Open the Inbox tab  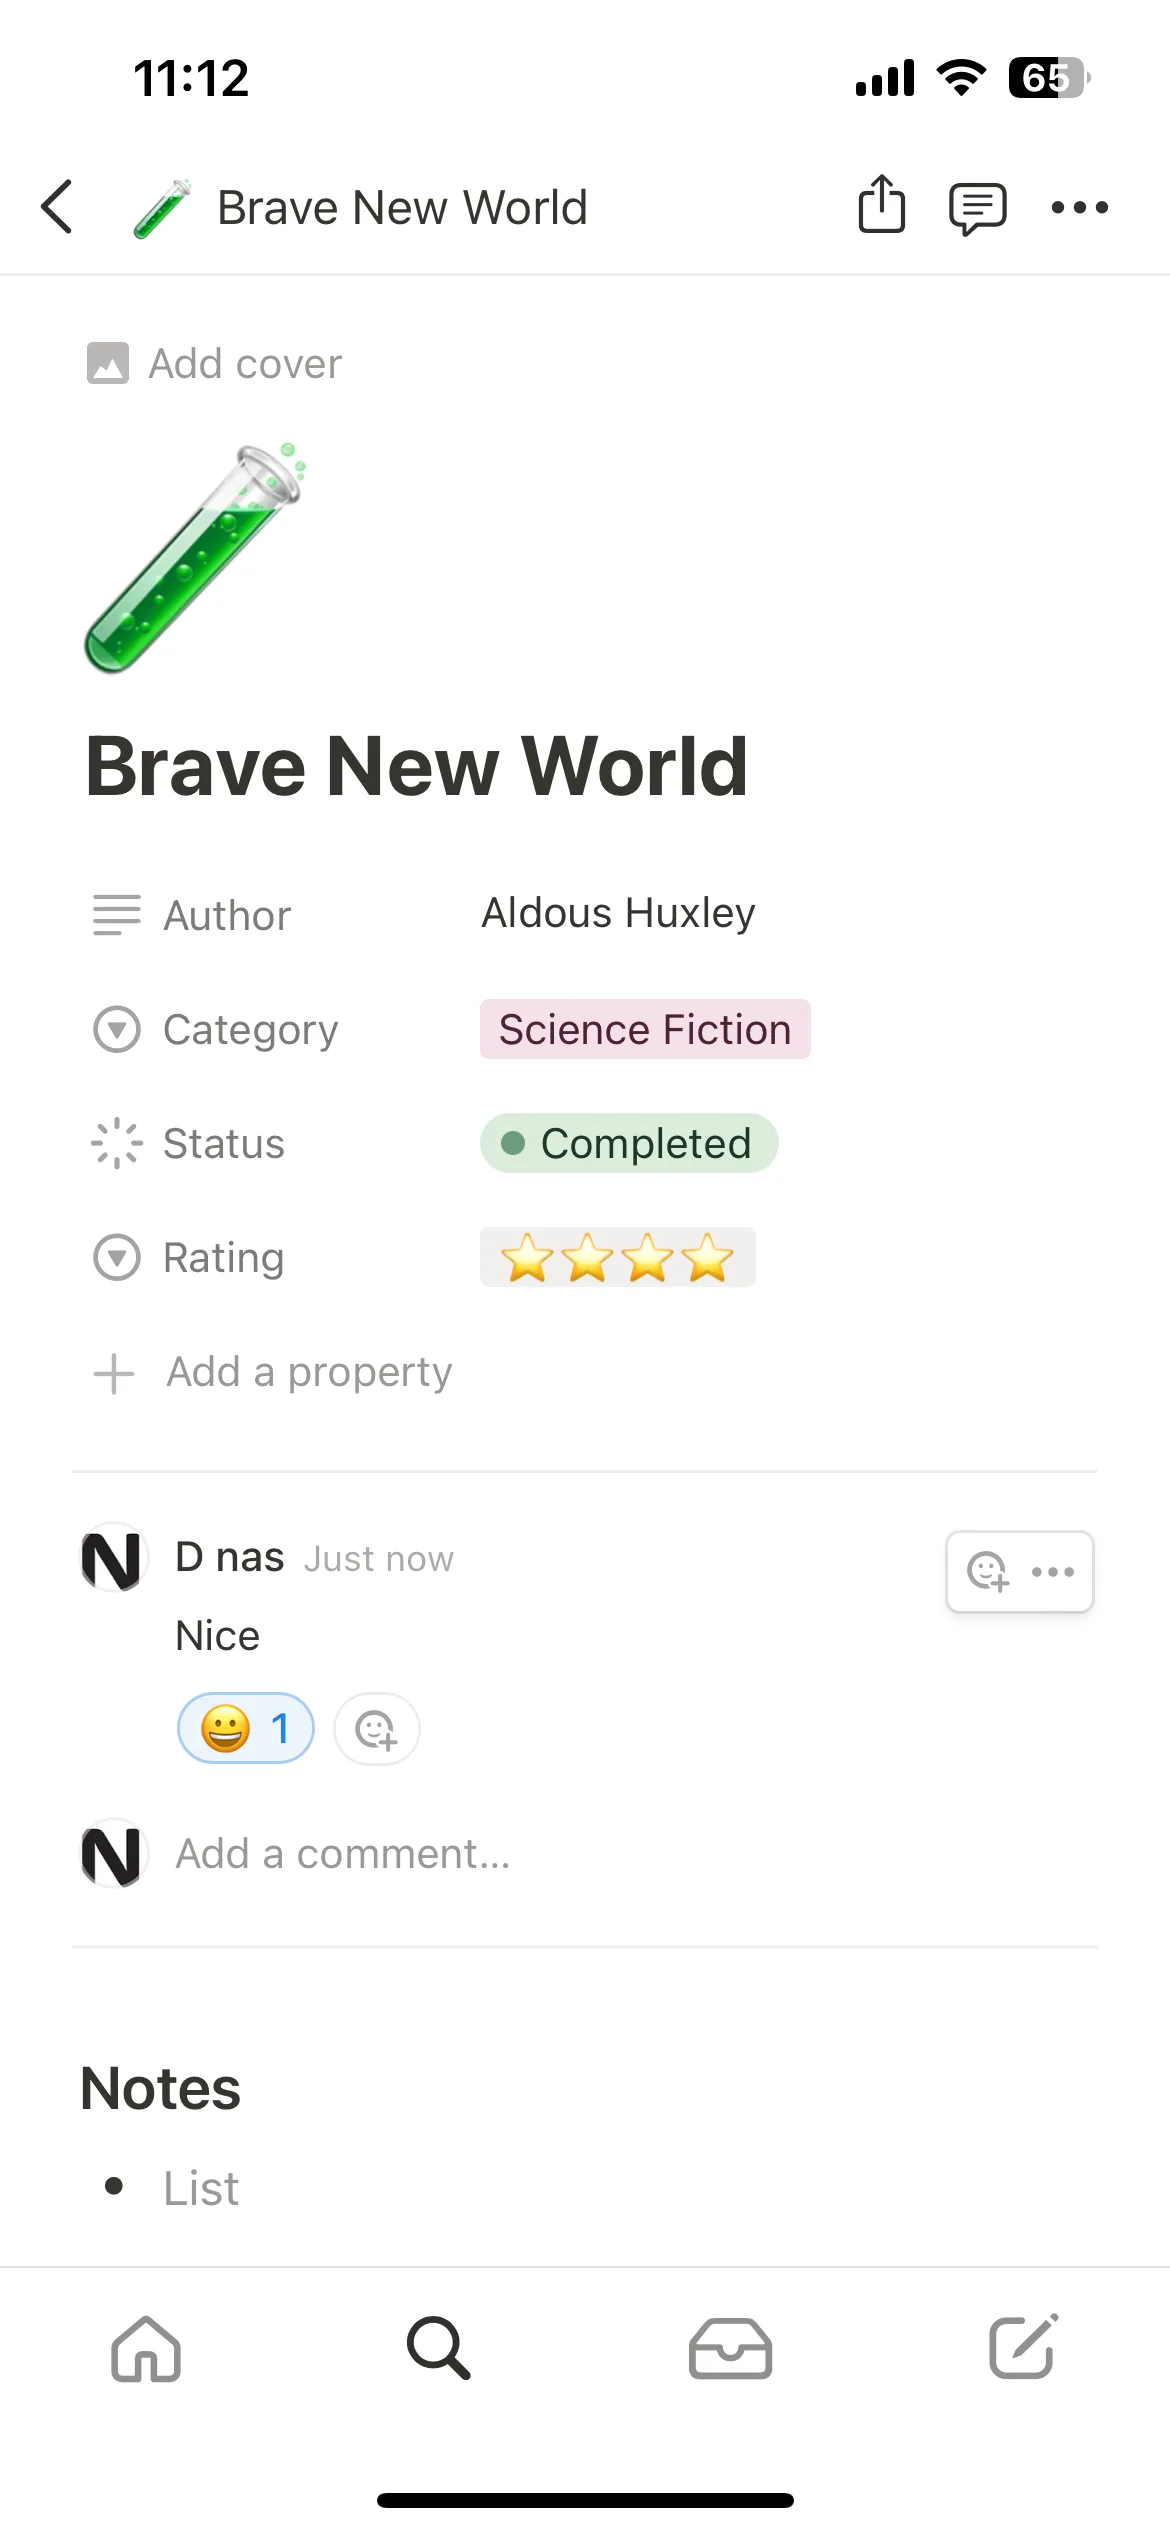click(x=730, y=2348)
